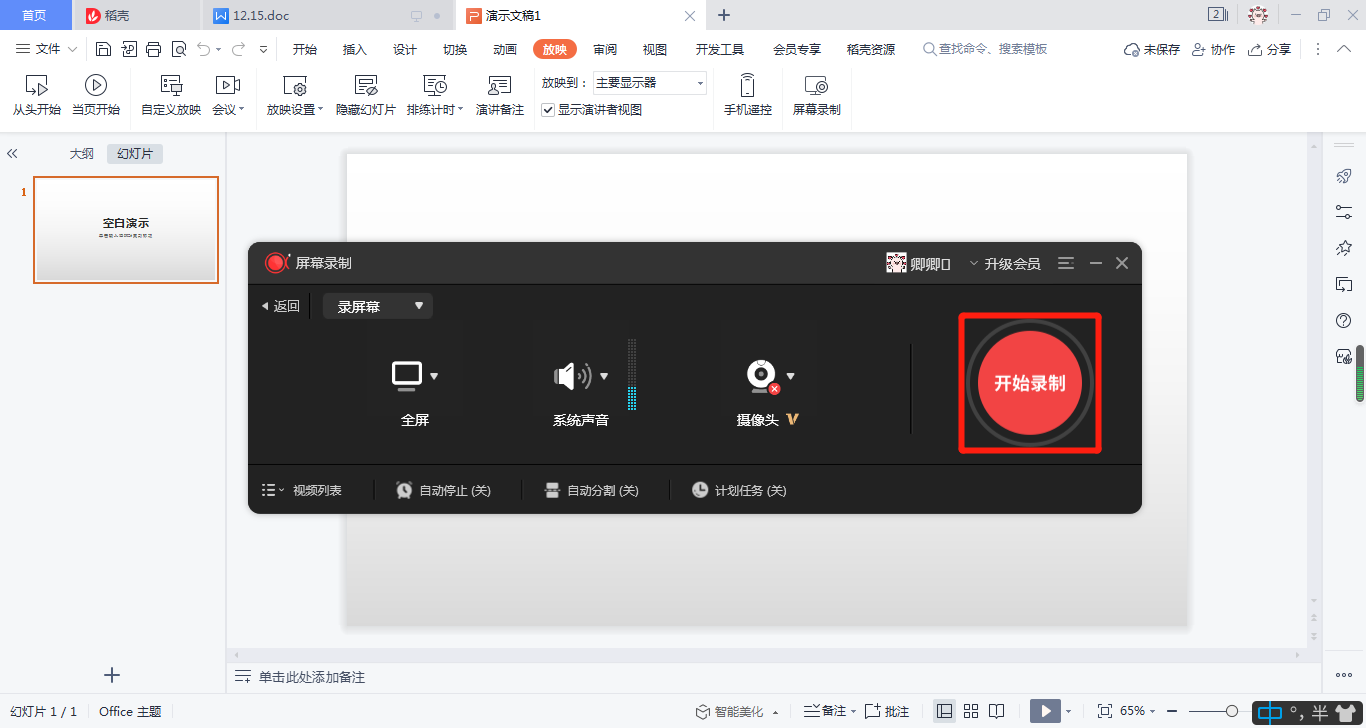Toggle 自动分割 setting in recorder
Image resolution: width=1366 pixels, height=728 pixels.
[x=591, y=490]
